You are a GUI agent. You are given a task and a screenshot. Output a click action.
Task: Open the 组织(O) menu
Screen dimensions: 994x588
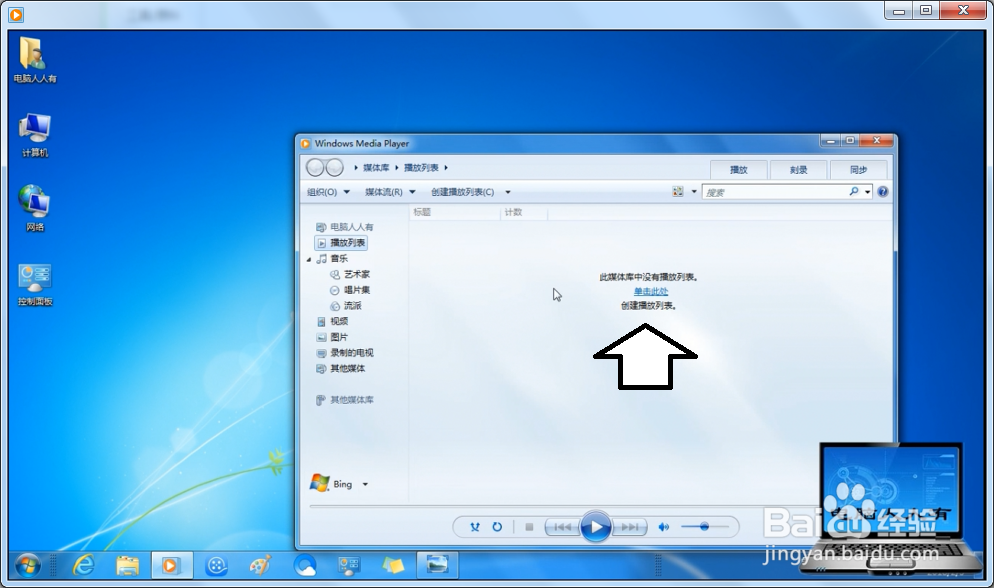(328, 192)
